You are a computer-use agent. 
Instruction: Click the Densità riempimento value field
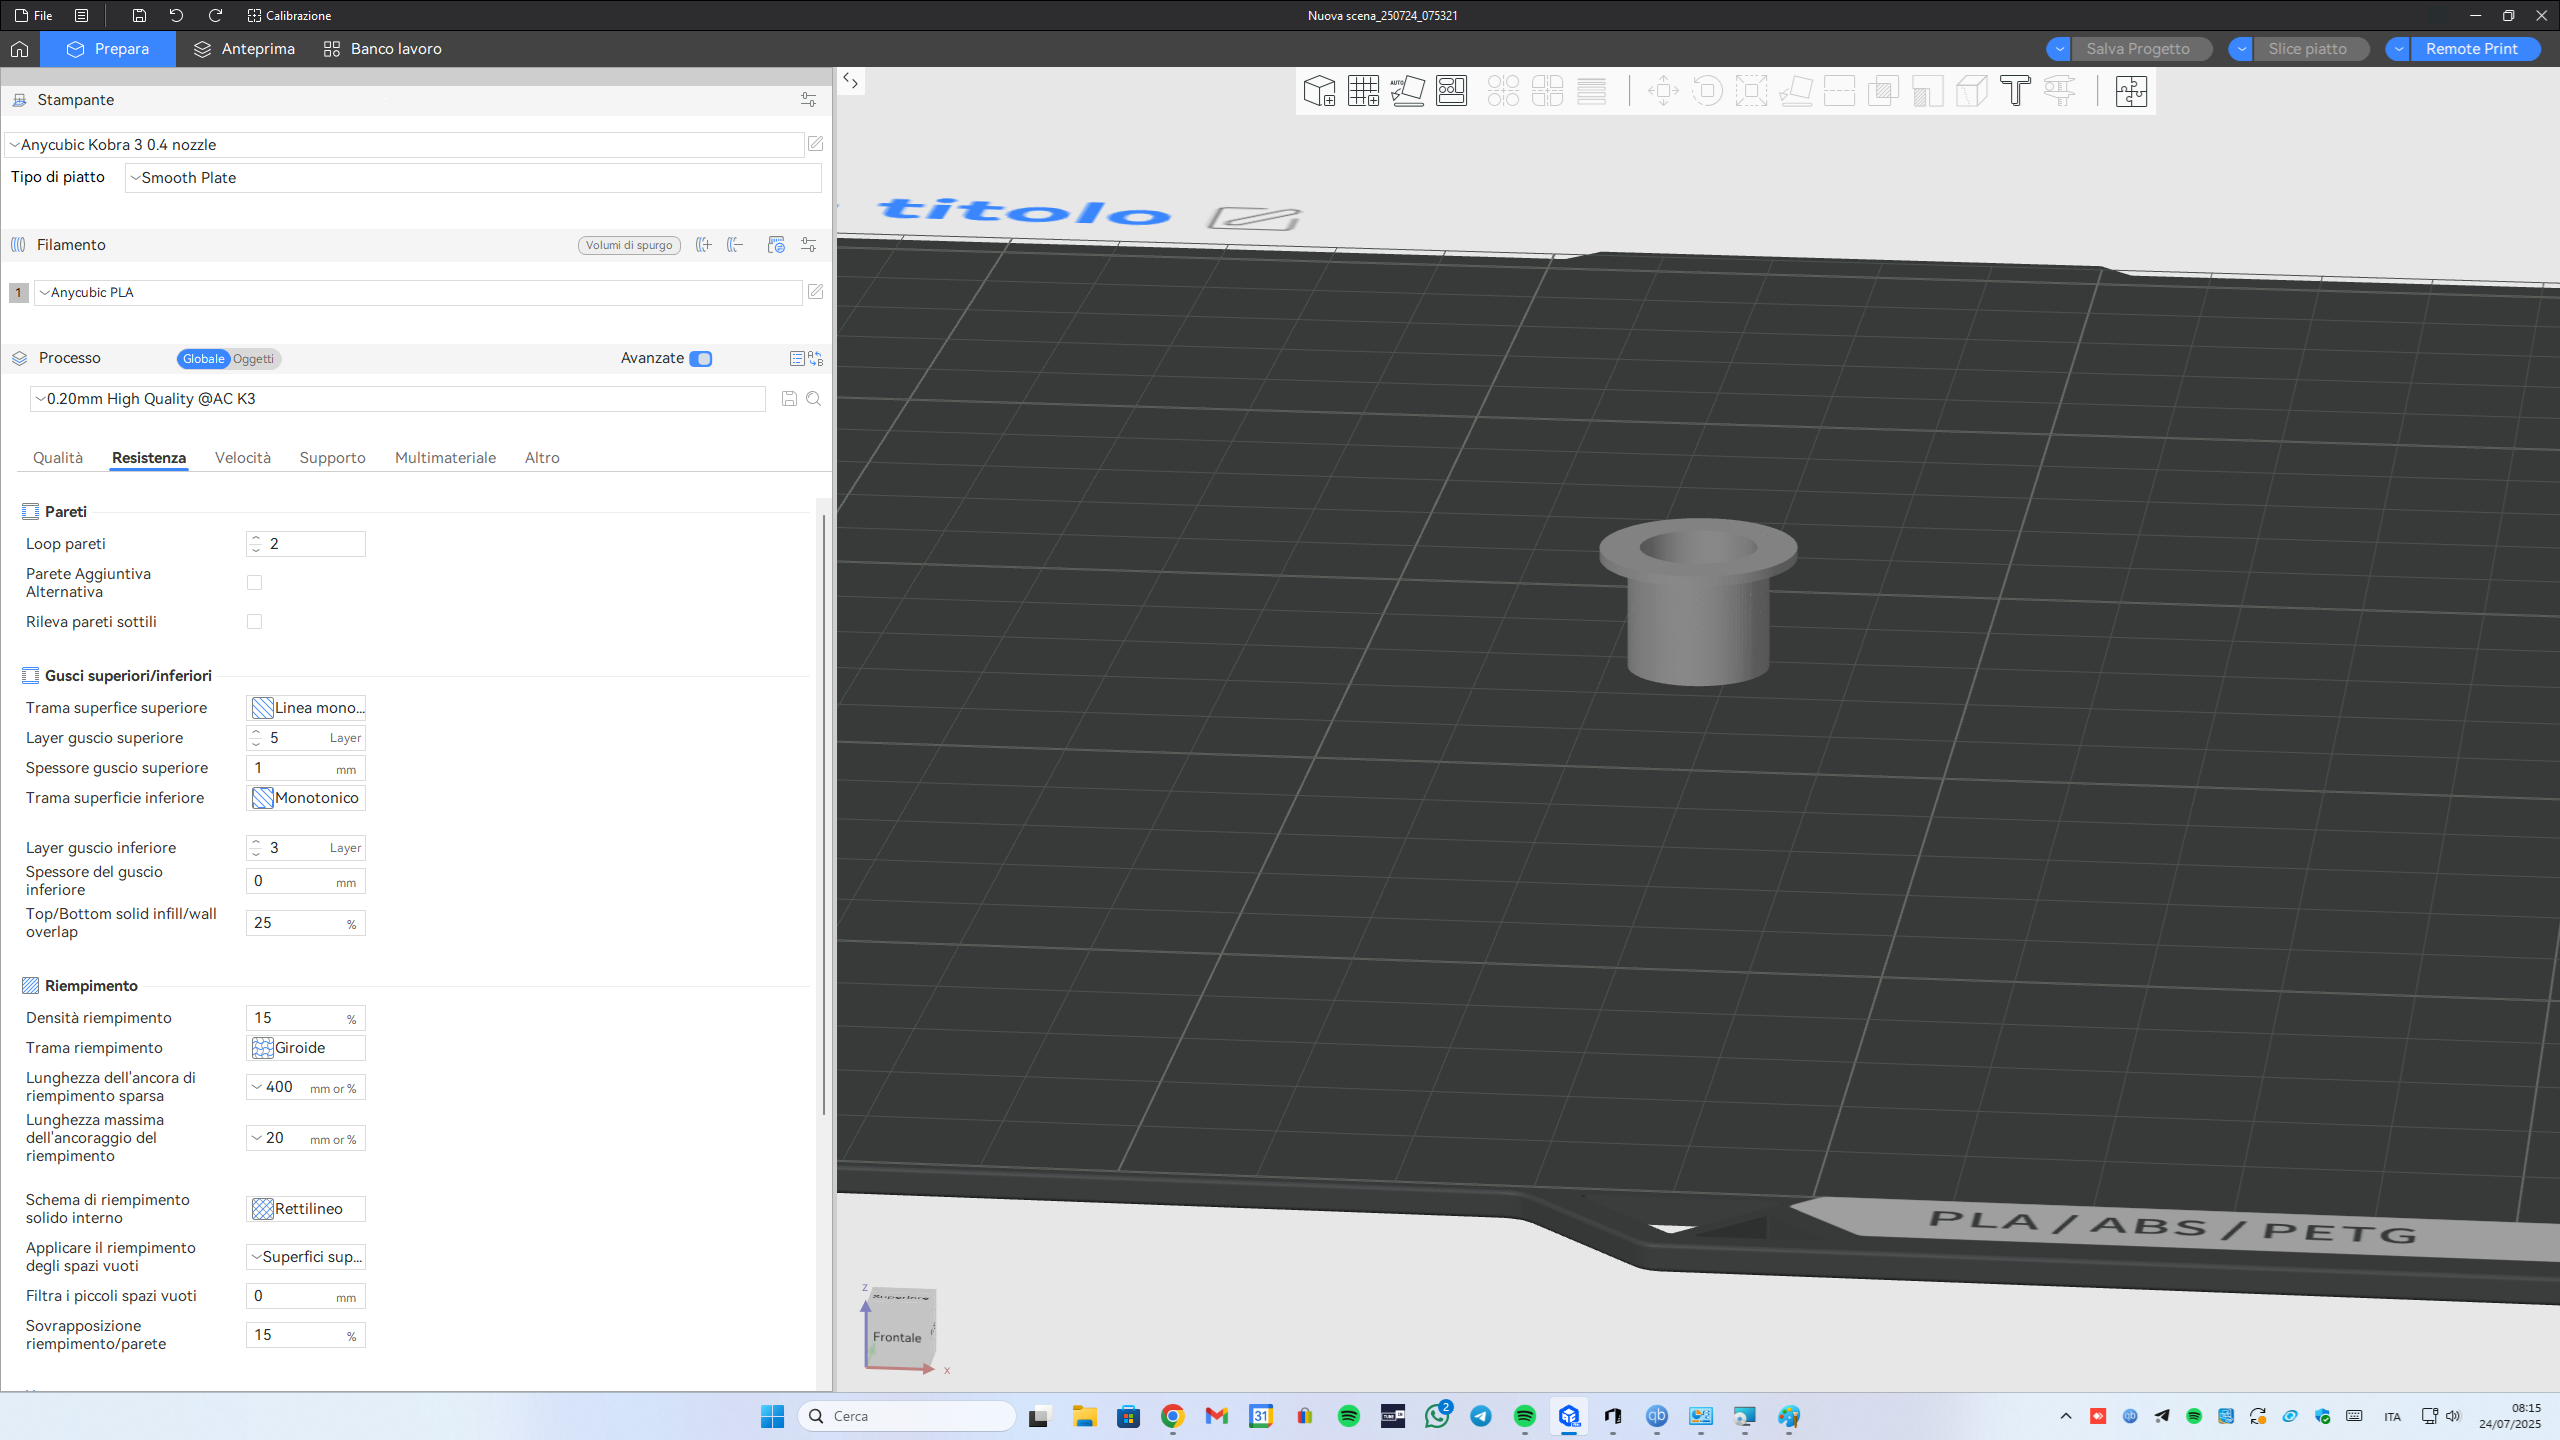306,1018
